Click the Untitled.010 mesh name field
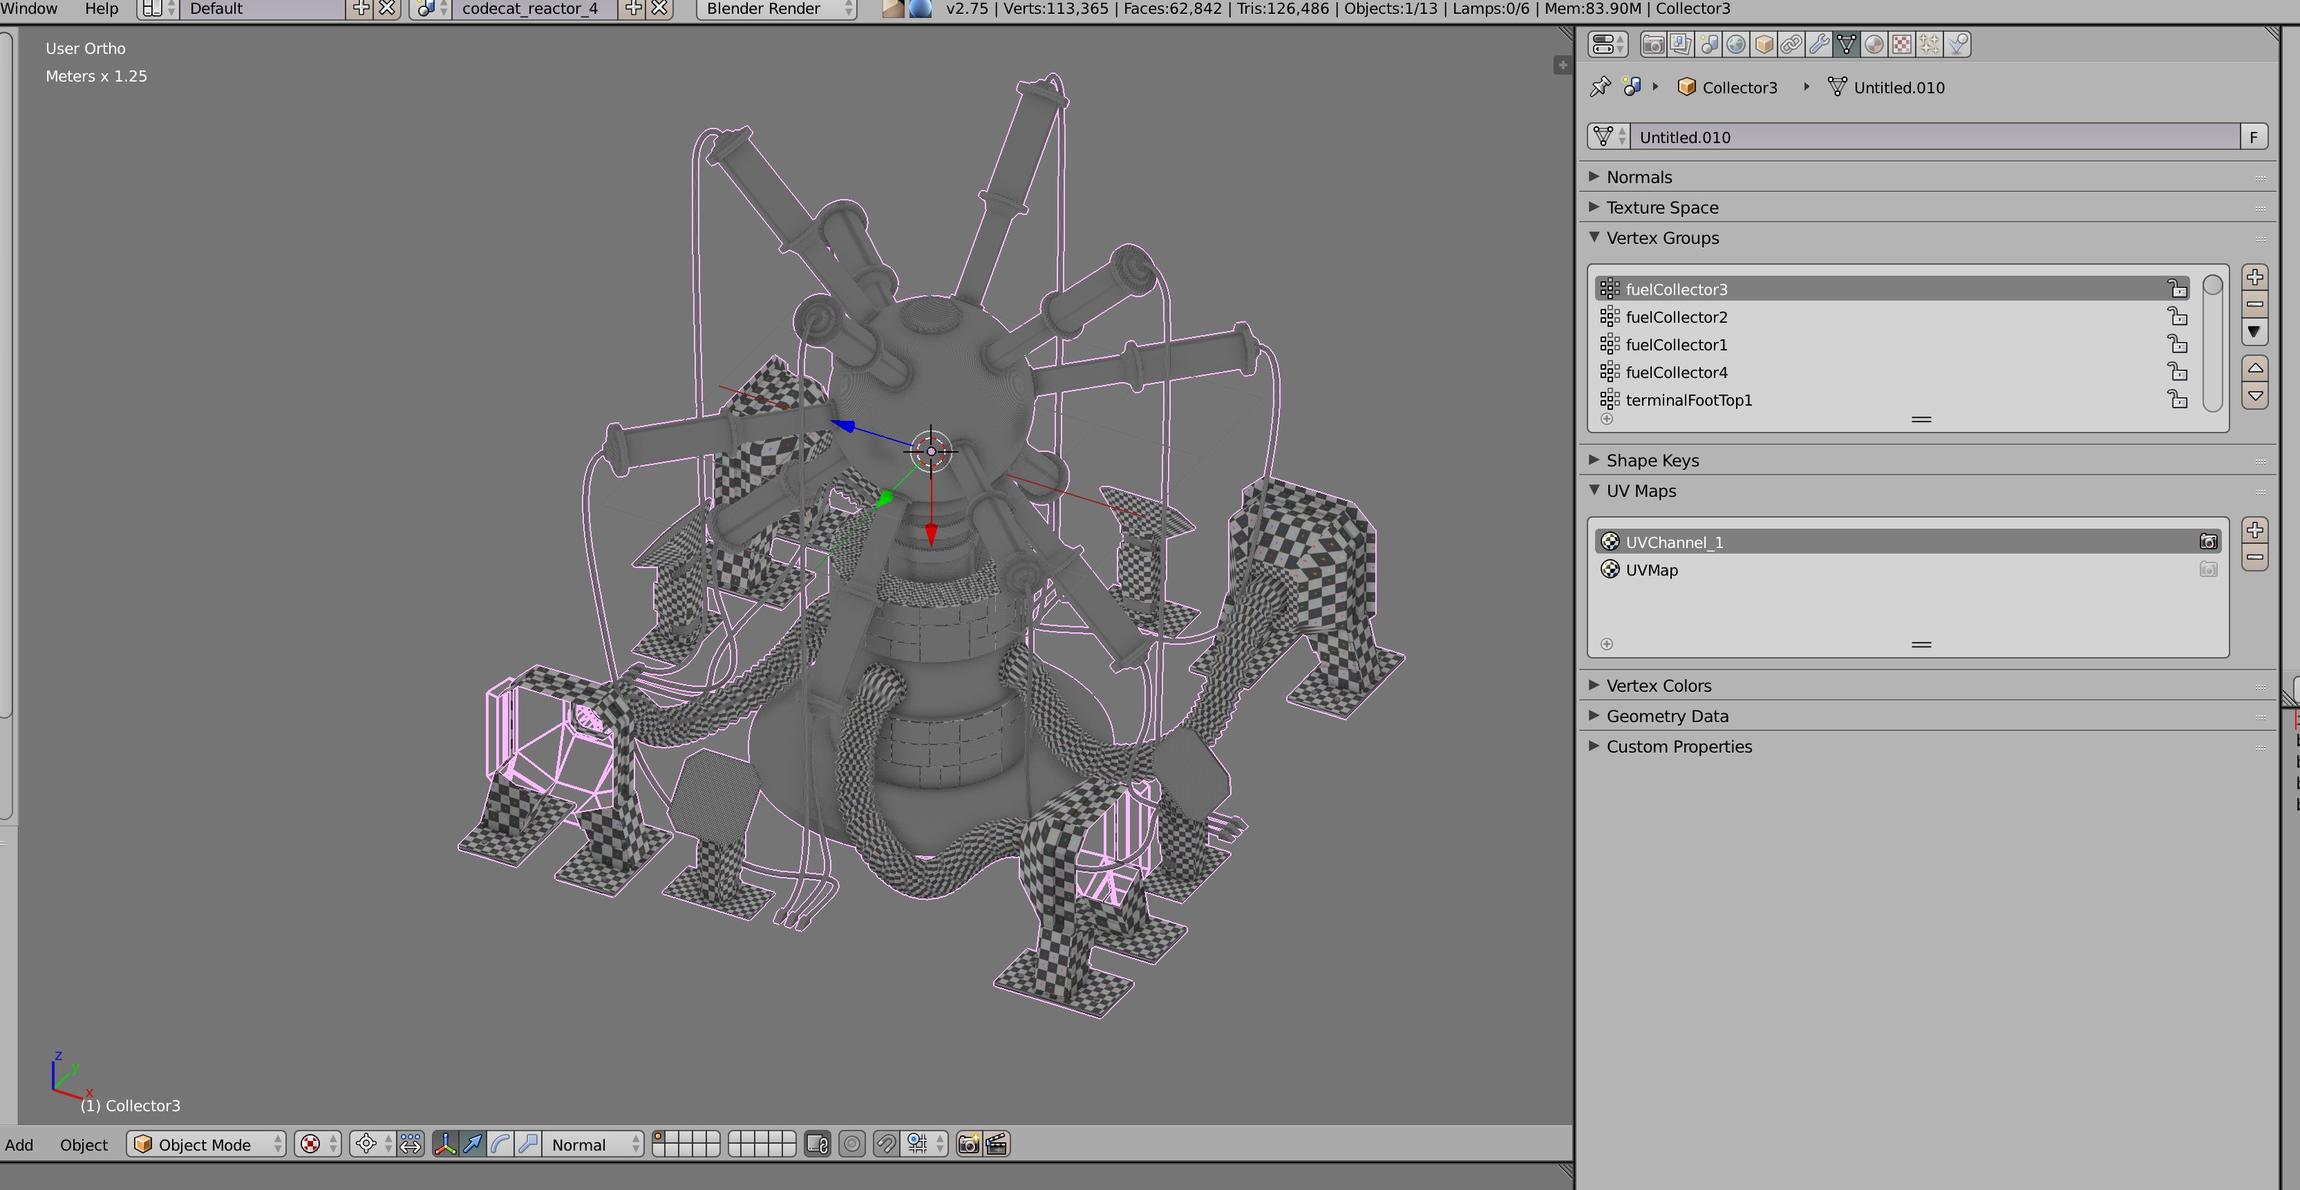 click(1935, 137)
